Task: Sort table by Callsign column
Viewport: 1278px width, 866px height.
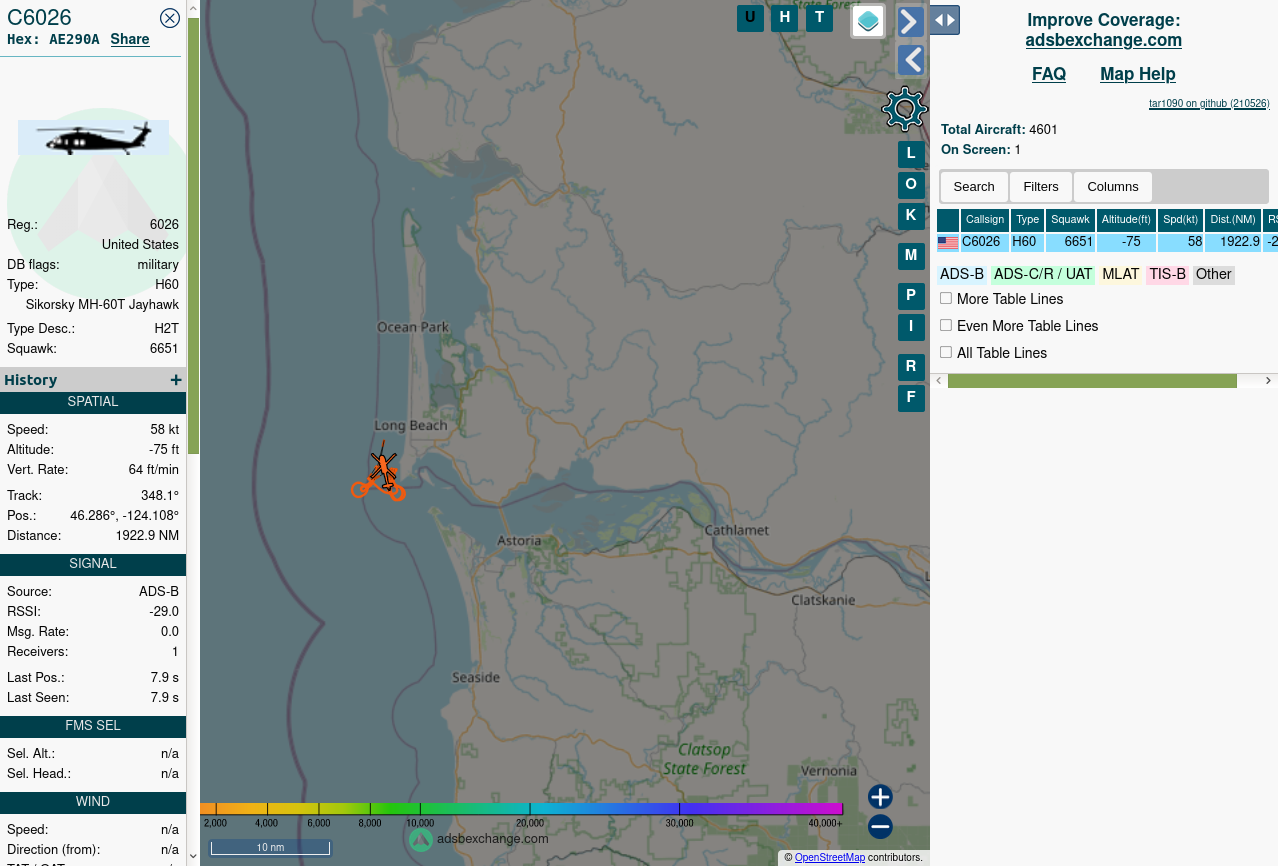Action: [x=985, y=220]
